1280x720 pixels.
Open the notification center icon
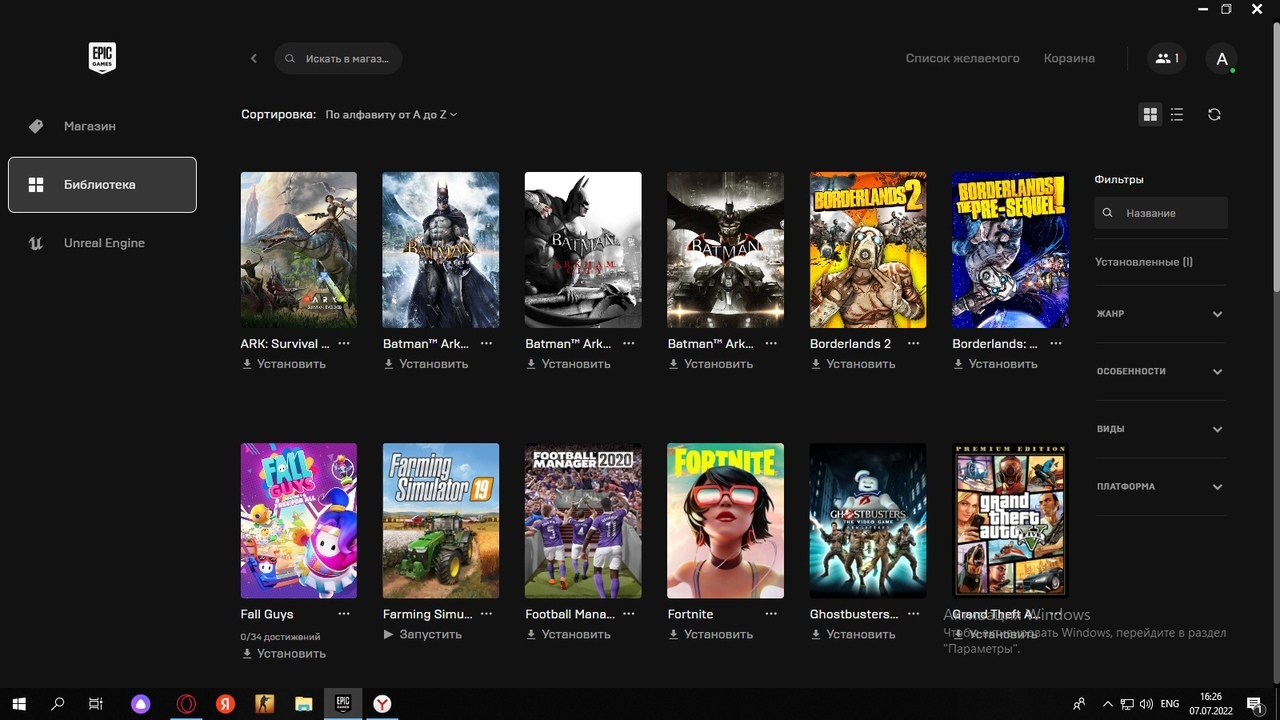click(x=1254, y=704)
